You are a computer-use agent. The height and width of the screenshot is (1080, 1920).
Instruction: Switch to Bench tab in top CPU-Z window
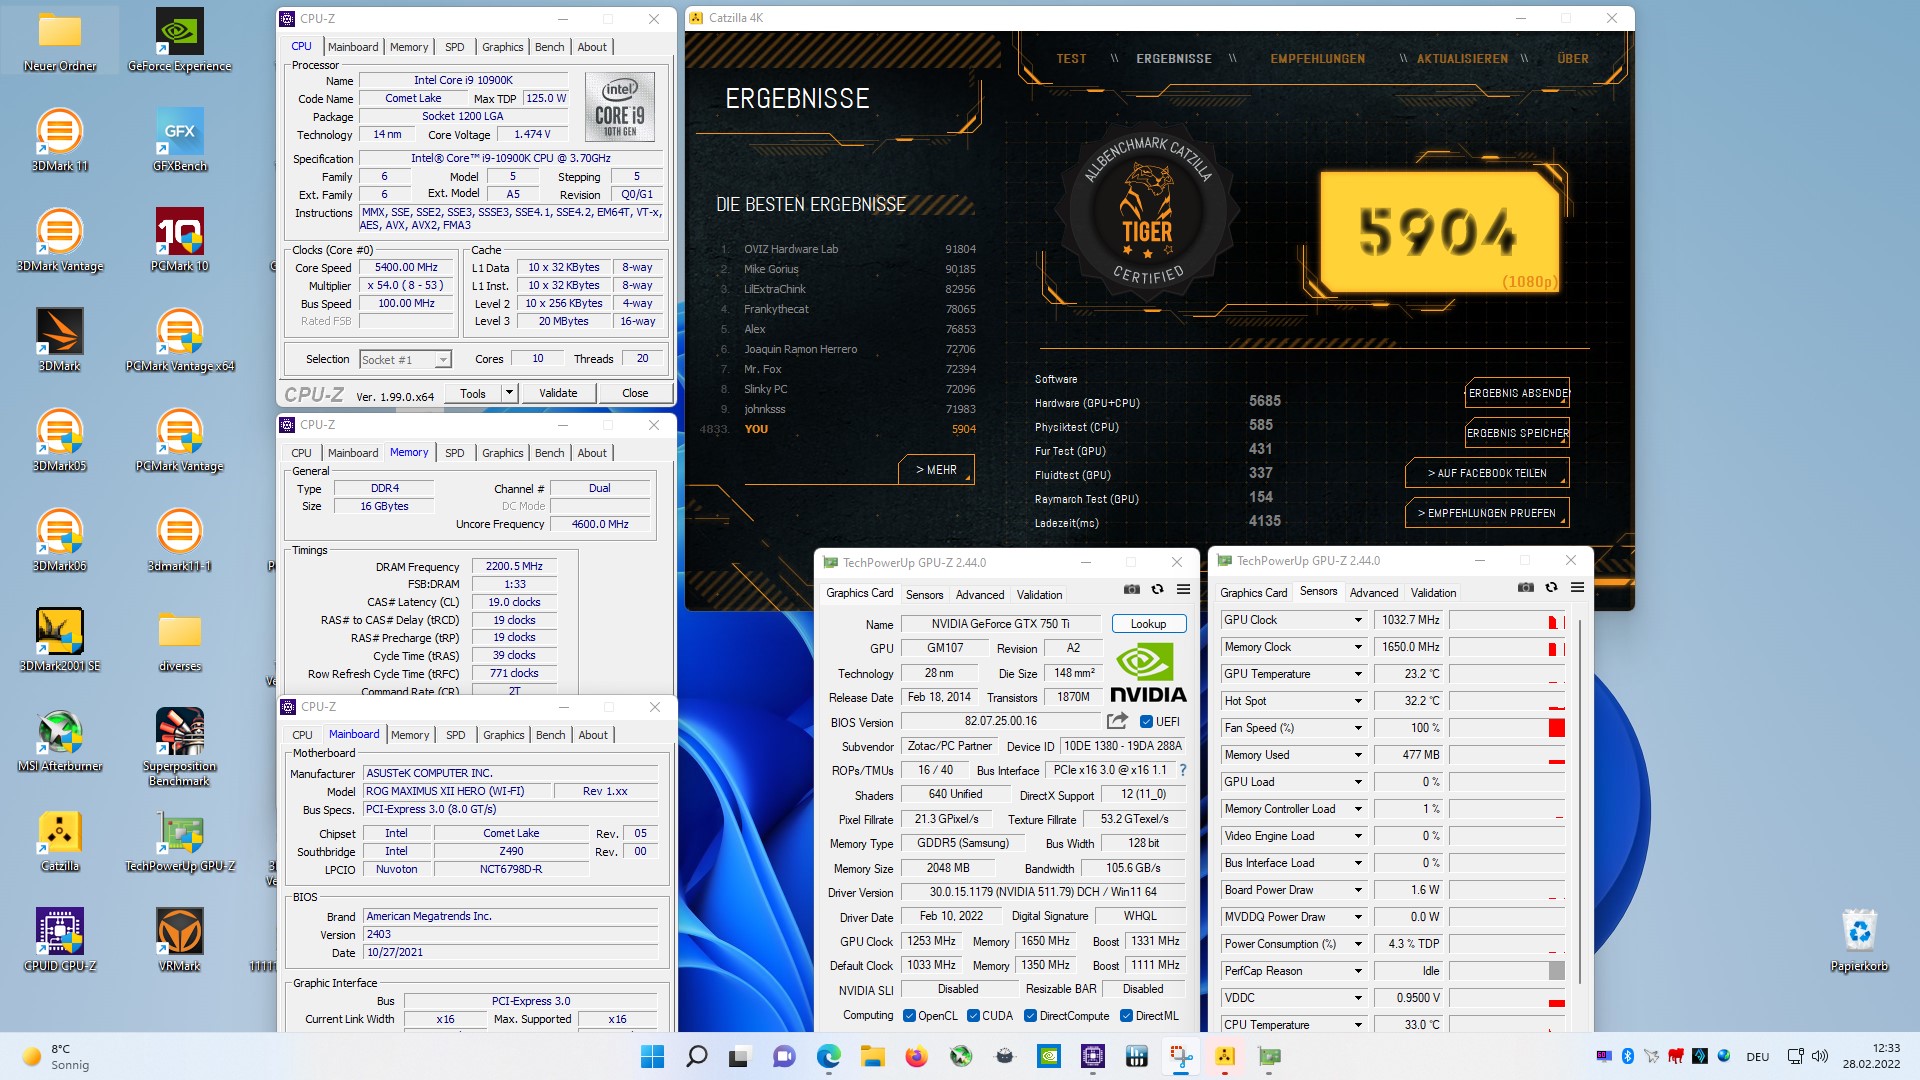click(x=549, y=47)
